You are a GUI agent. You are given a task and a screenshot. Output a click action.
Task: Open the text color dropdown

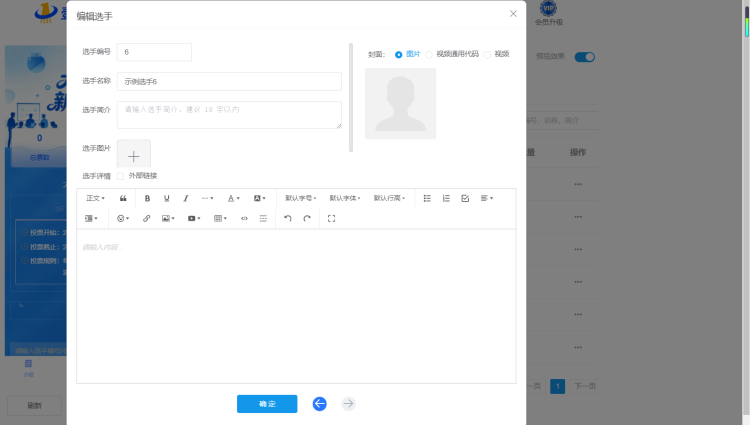coord(233,198)
